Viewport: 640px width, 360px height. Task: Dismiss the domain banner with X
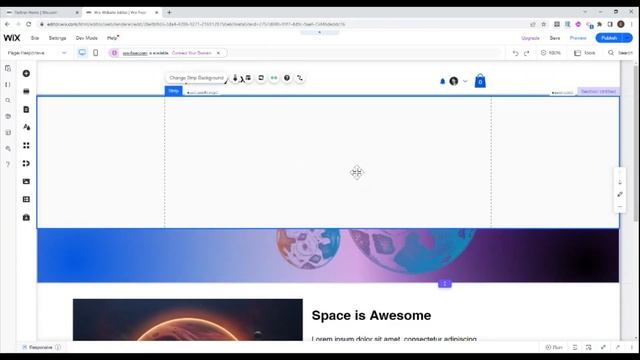pyautogui.click(x=218, y=53)
